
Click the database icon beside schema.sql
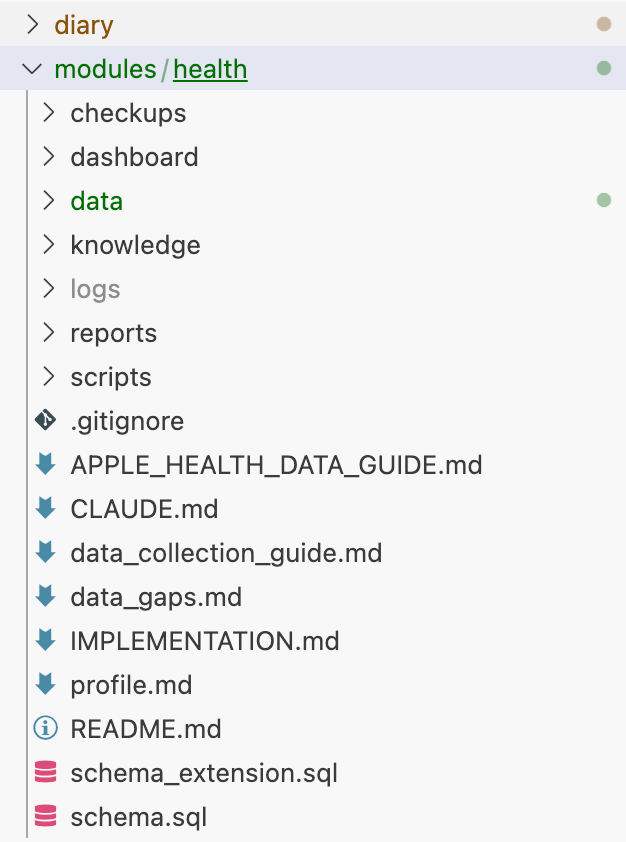point(45,817)
